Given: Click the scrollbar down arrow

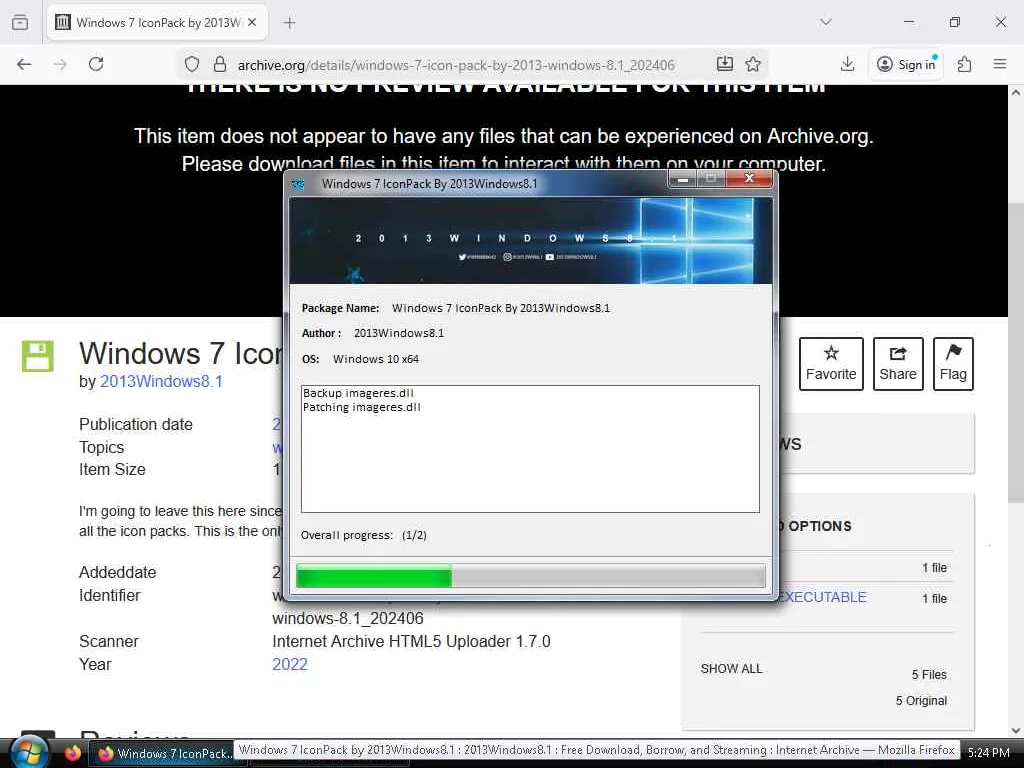Looking at the screenshot, I should coord(1016,731).
